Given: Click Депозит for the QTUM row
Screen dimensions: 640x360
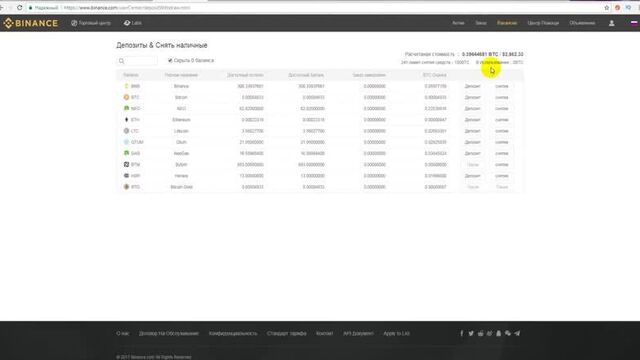Looking at the screenshot, I should point(473,142).
